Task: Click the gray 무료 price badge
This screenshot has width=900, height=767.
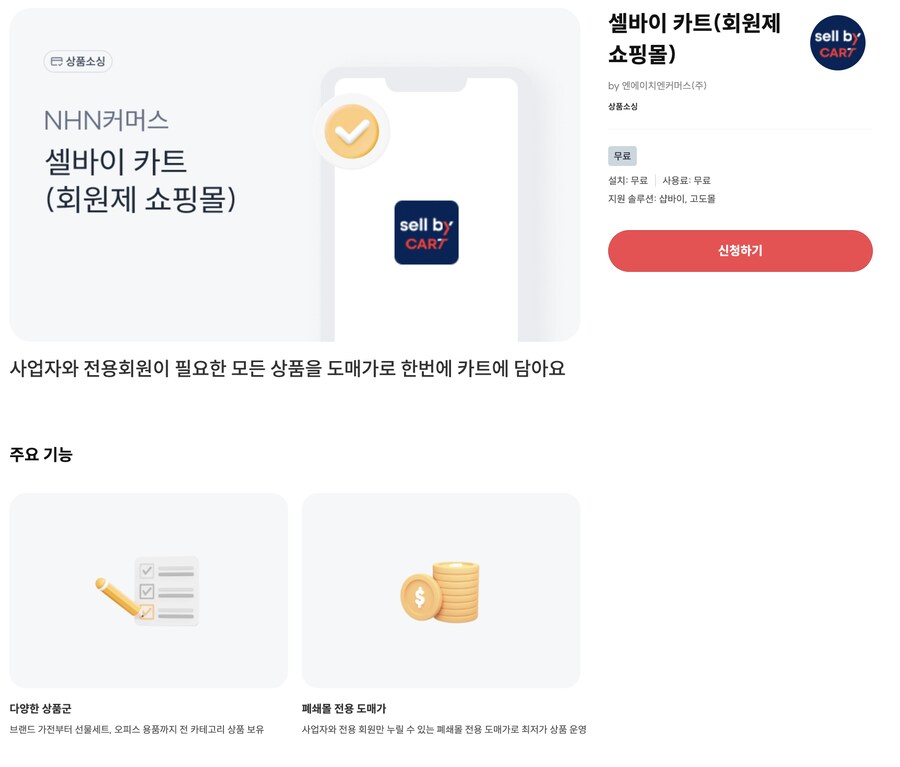Action: click(x=621, y=156)
